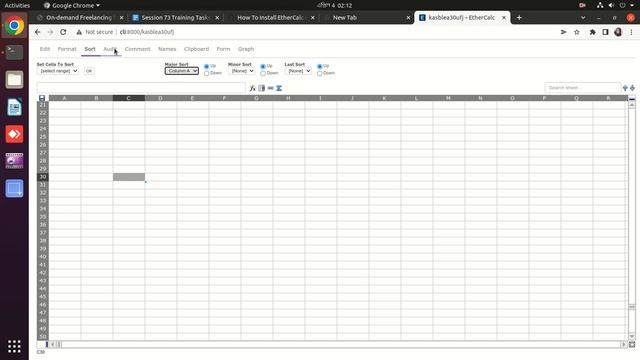Click the save disk icon at grid corner
This screenshot has width=640, height=360.
click(42, 98)
